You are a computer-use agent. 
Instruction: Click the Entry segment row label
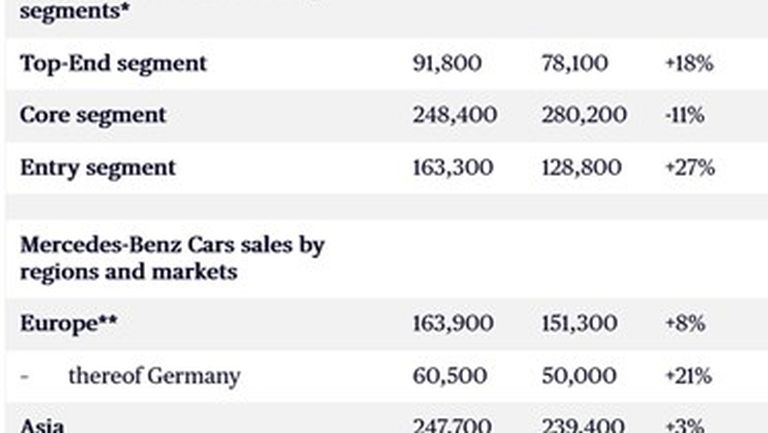point(98,167)
